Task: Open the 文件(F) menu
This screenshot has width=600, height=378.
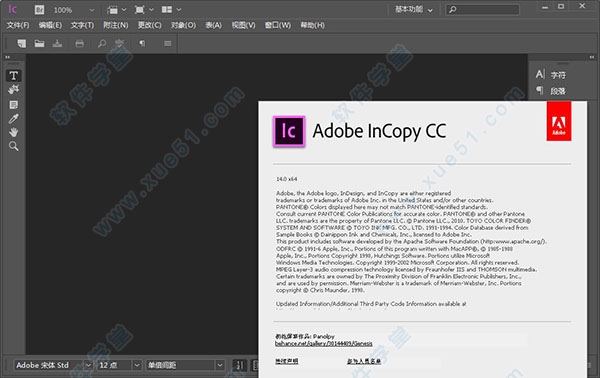Action: 18,25
